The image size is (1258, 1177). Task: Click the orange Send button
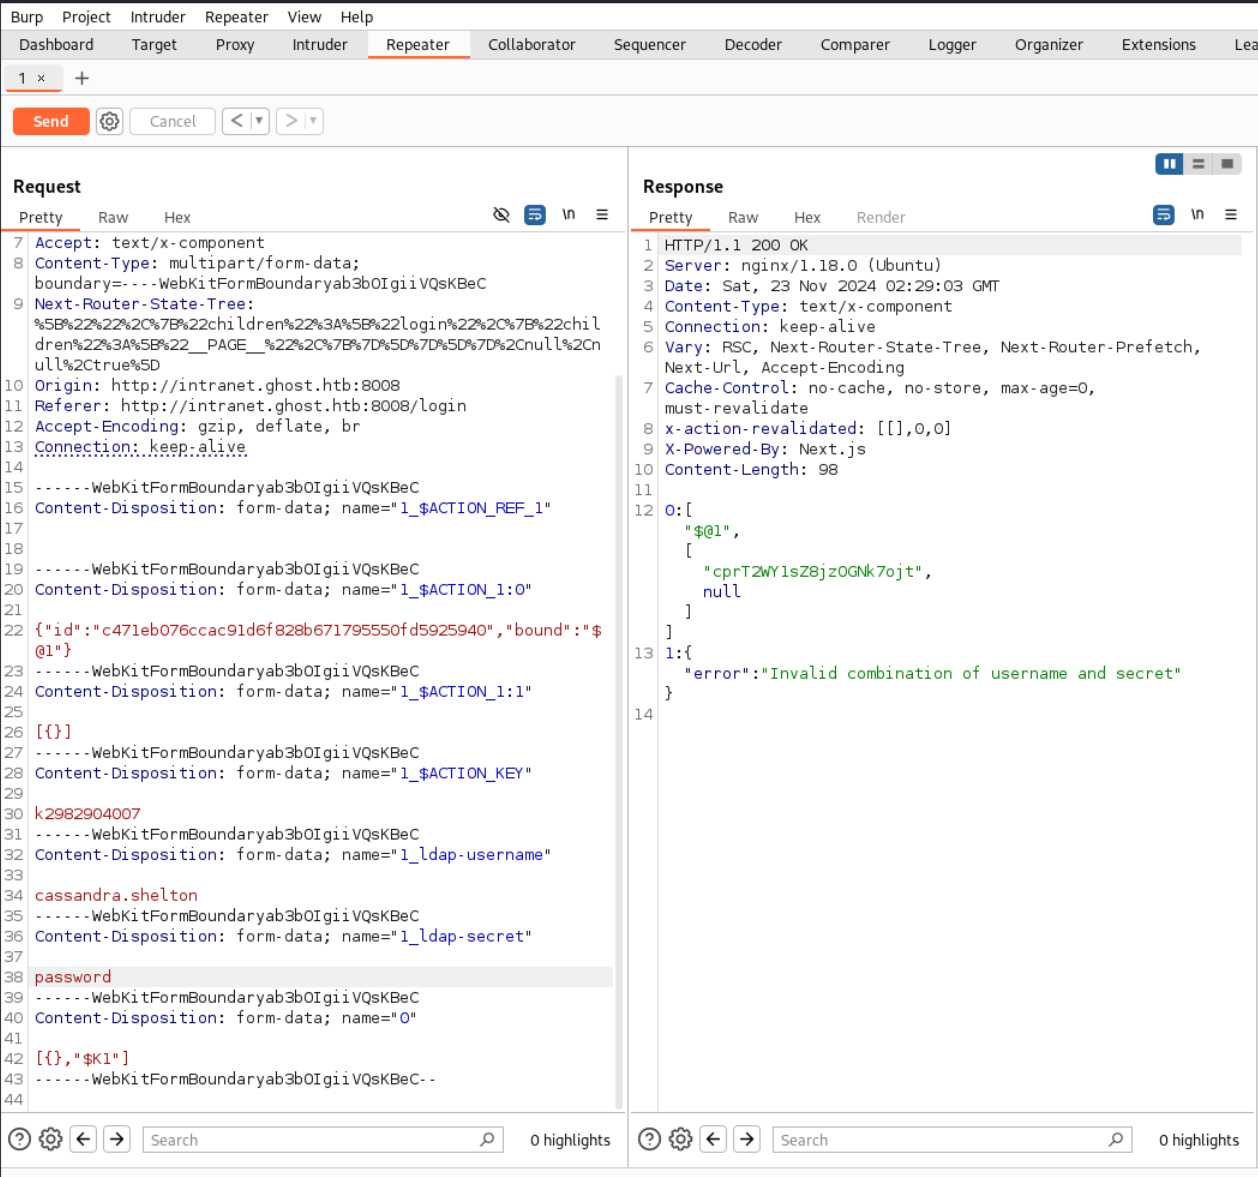[x=51, y=121]
